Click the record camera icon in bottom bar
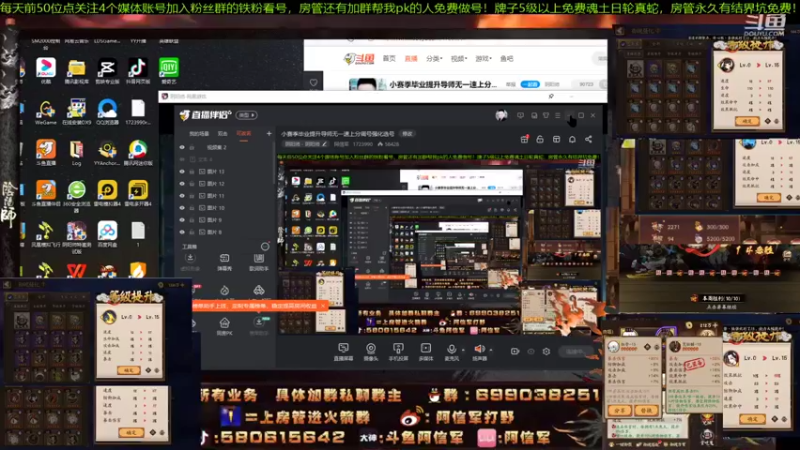 pyautogui.click(x=515, y=352)
